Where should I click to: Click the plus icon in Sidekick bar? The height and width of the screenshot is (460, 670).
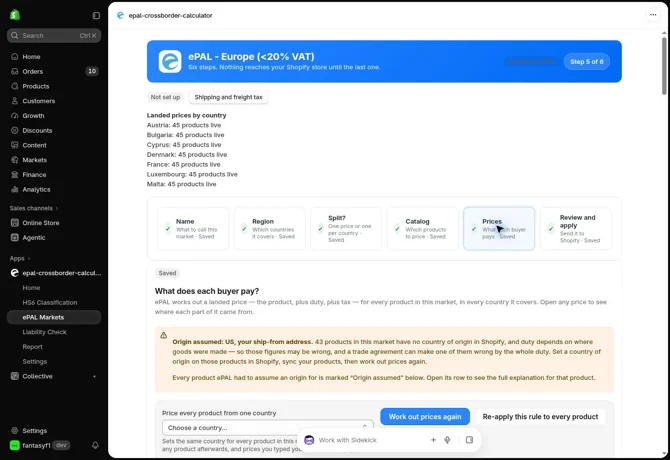click(433, 440)
